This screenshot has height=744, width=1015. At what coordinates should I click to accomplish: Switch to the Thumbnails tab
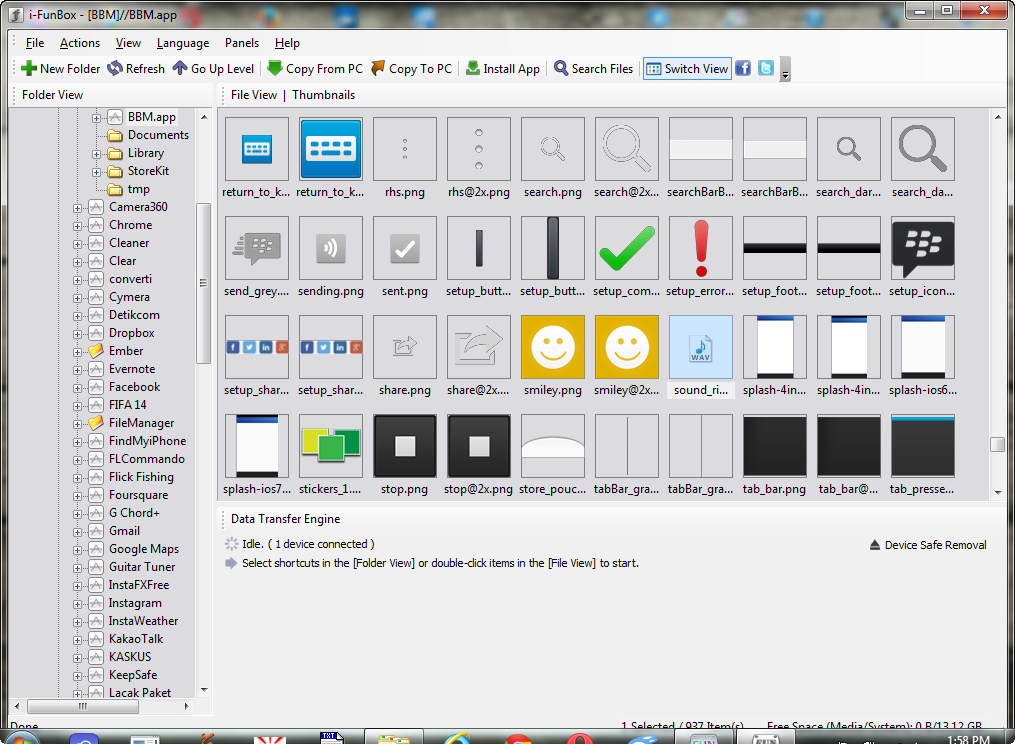click(x=323, y=95)
